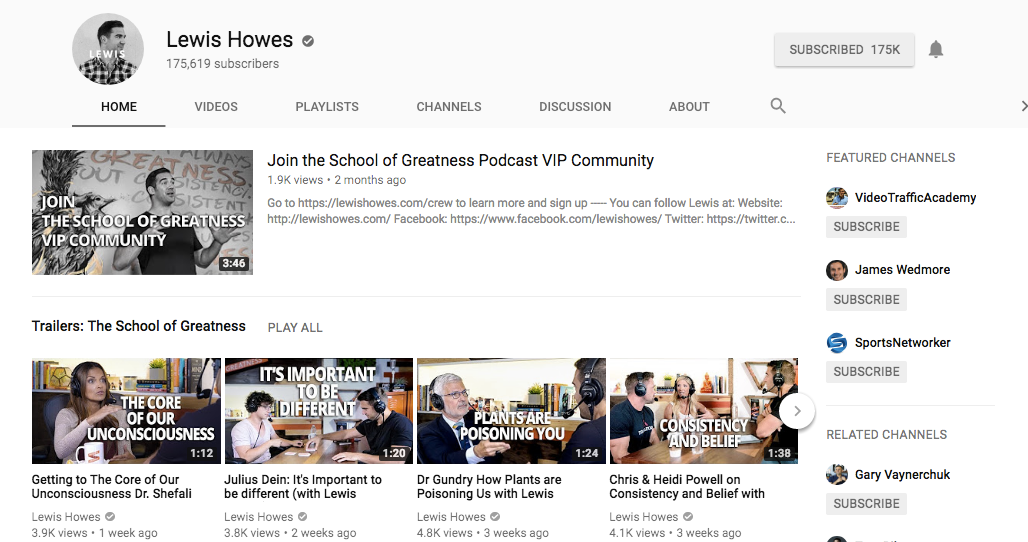The height and width of the screenshot is (542, 1028).
Task: Open the Channels tab
Action: point(448,107)
